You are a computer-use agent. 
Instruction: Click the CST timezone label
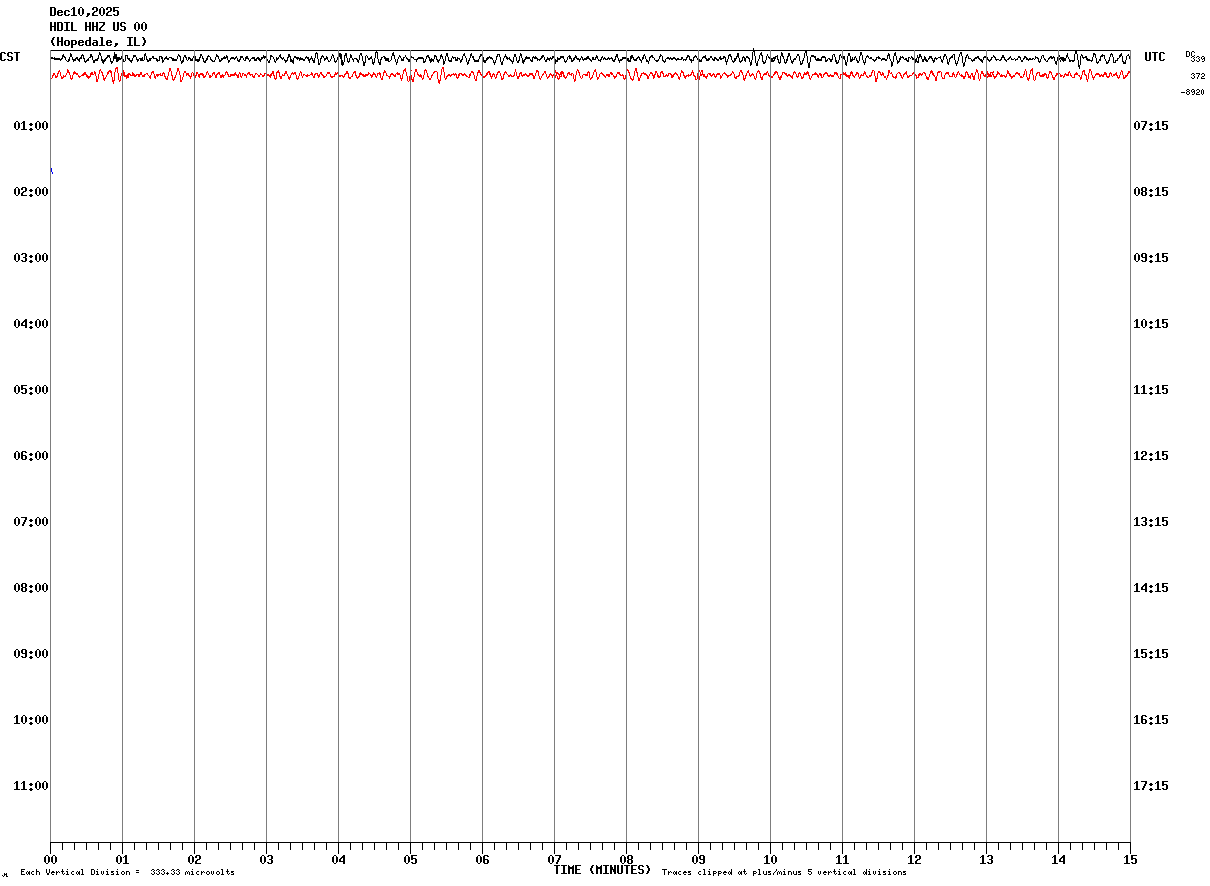(10, 57)
